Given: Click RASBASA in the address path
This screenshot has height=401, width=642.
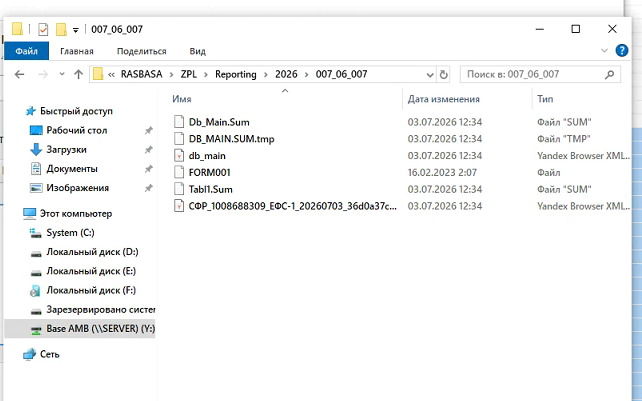Looking at the screenshot, I should pyautogui.click(x=142, y=74).
